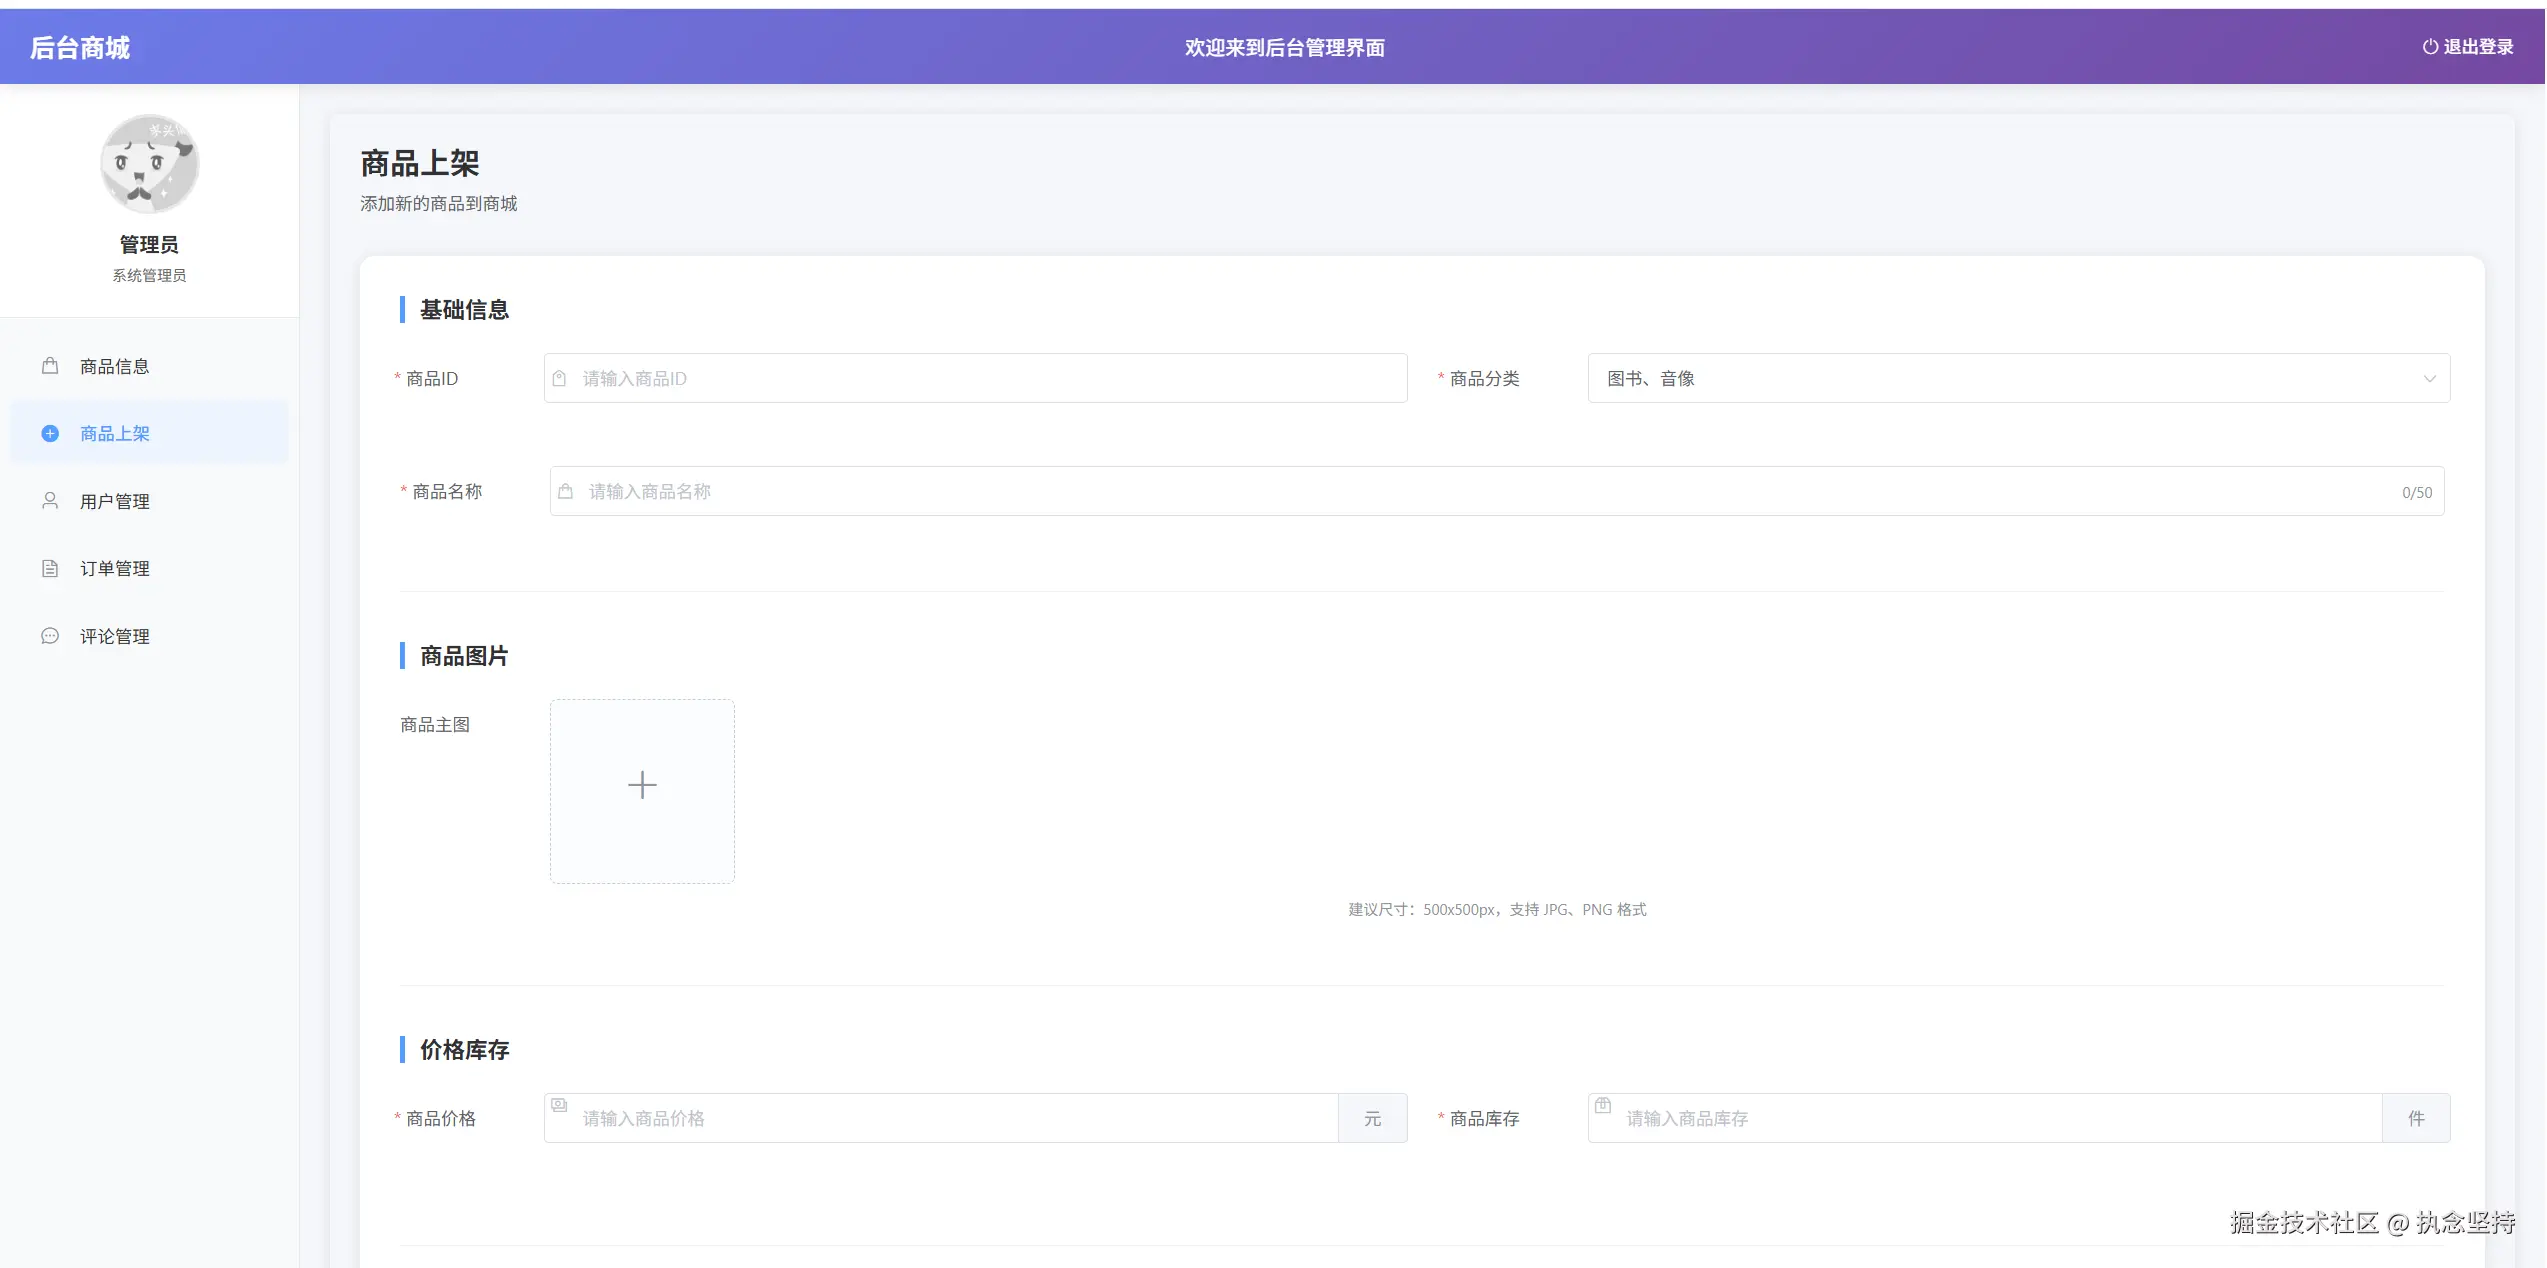This screenshot has width=2547, height=1268.
Task: Go to 订单管理 menu entry
Action: (115, 568)
